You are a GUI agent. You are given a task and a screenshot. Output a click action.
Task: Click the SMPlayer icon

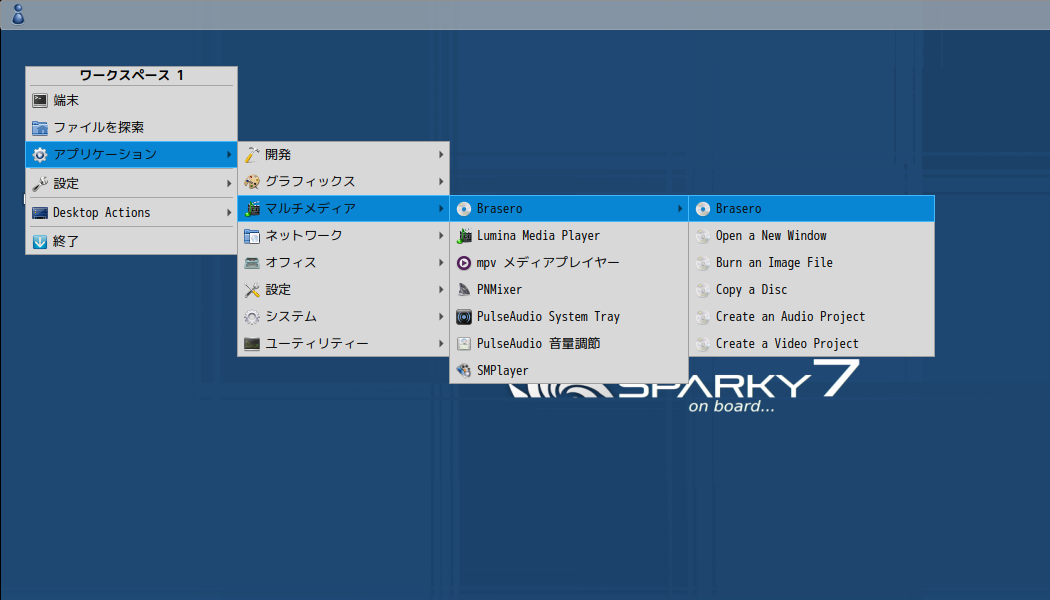coord(463,370)
